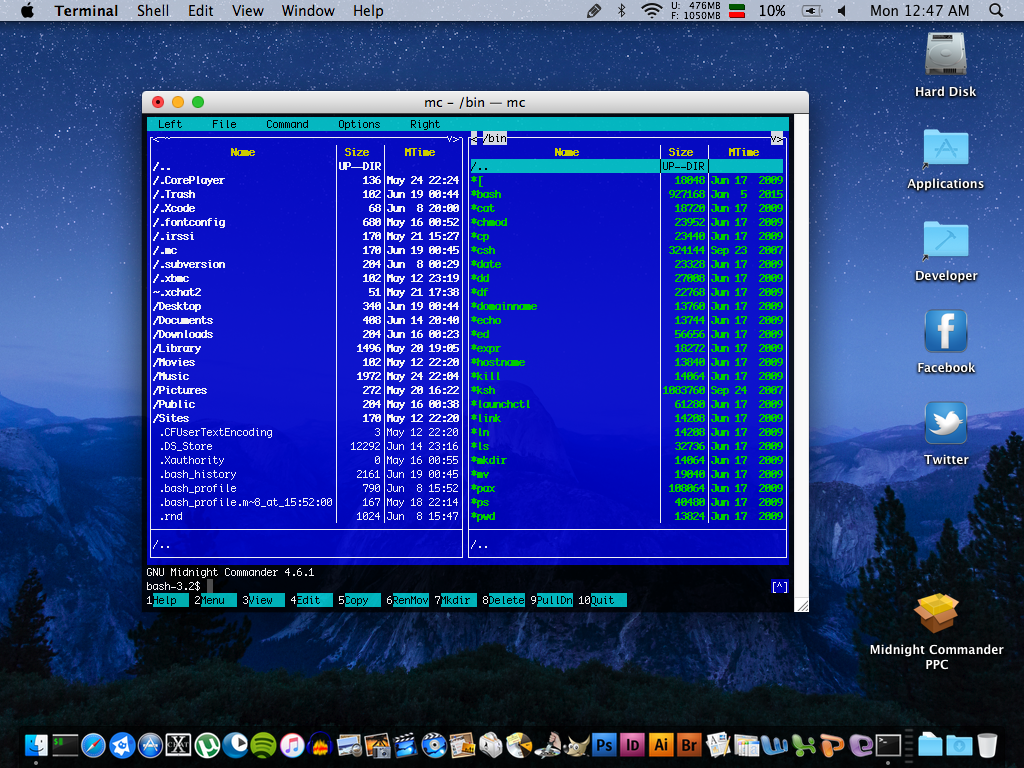This screenshot has height=768, width=1024.
Task: Click the Wi-Fi status icon
Action: coord(651,10)
